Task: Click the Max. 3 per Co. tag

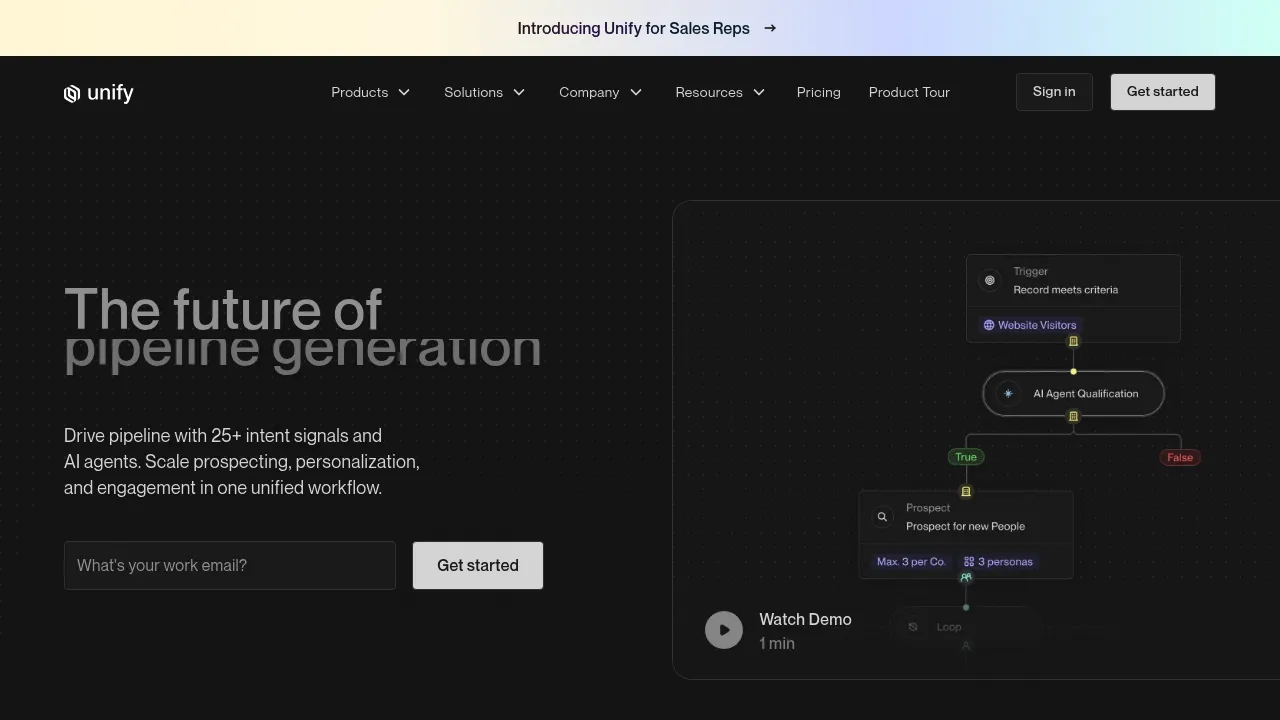Action: (911, 562)
